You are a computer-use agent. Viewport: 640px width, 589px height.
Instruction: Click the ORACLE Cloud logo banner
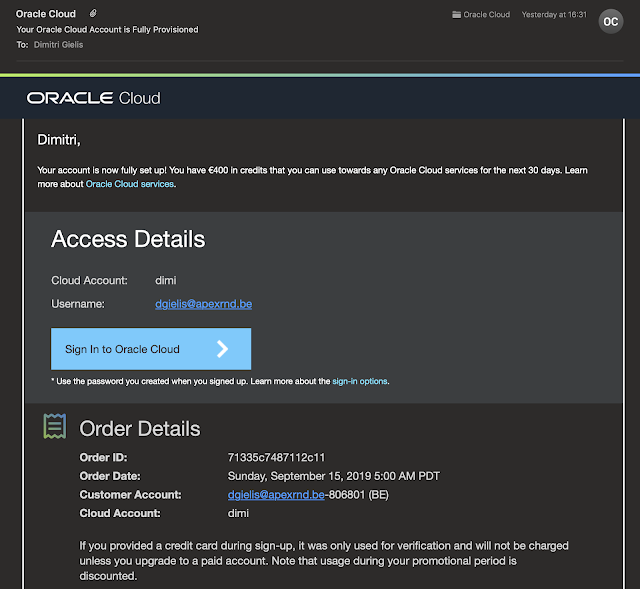pyautogui.click(x=94, y=98)
